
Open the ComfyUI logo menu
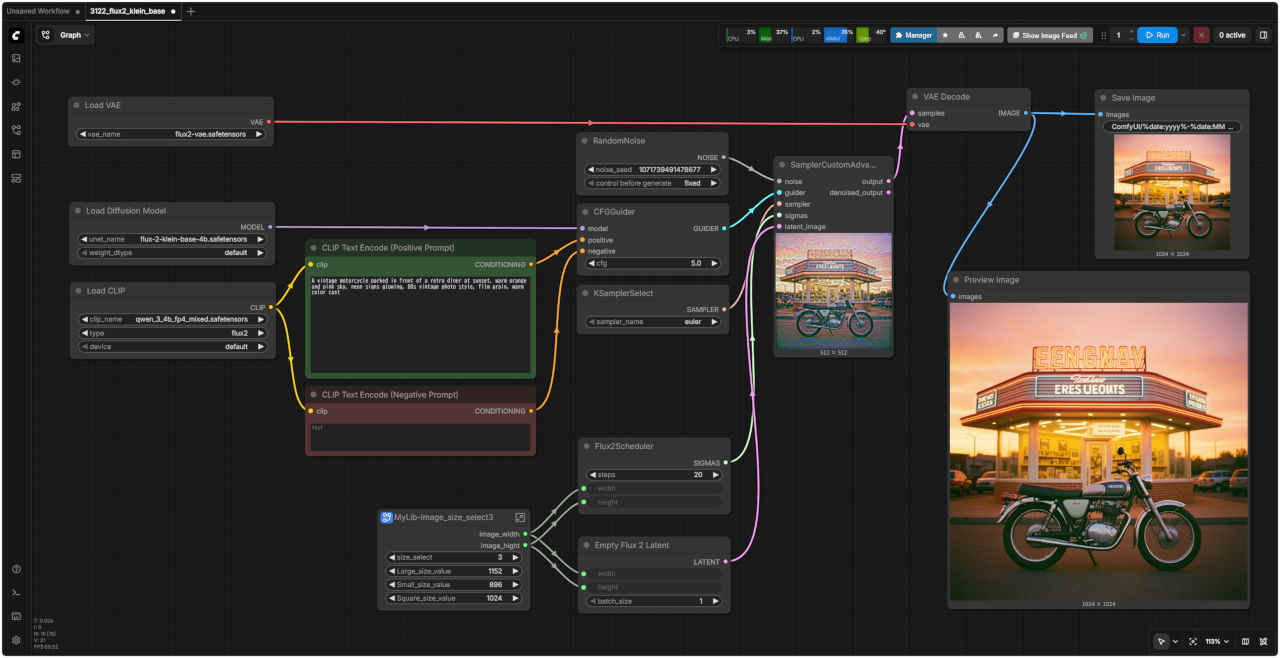click(16, 35)
